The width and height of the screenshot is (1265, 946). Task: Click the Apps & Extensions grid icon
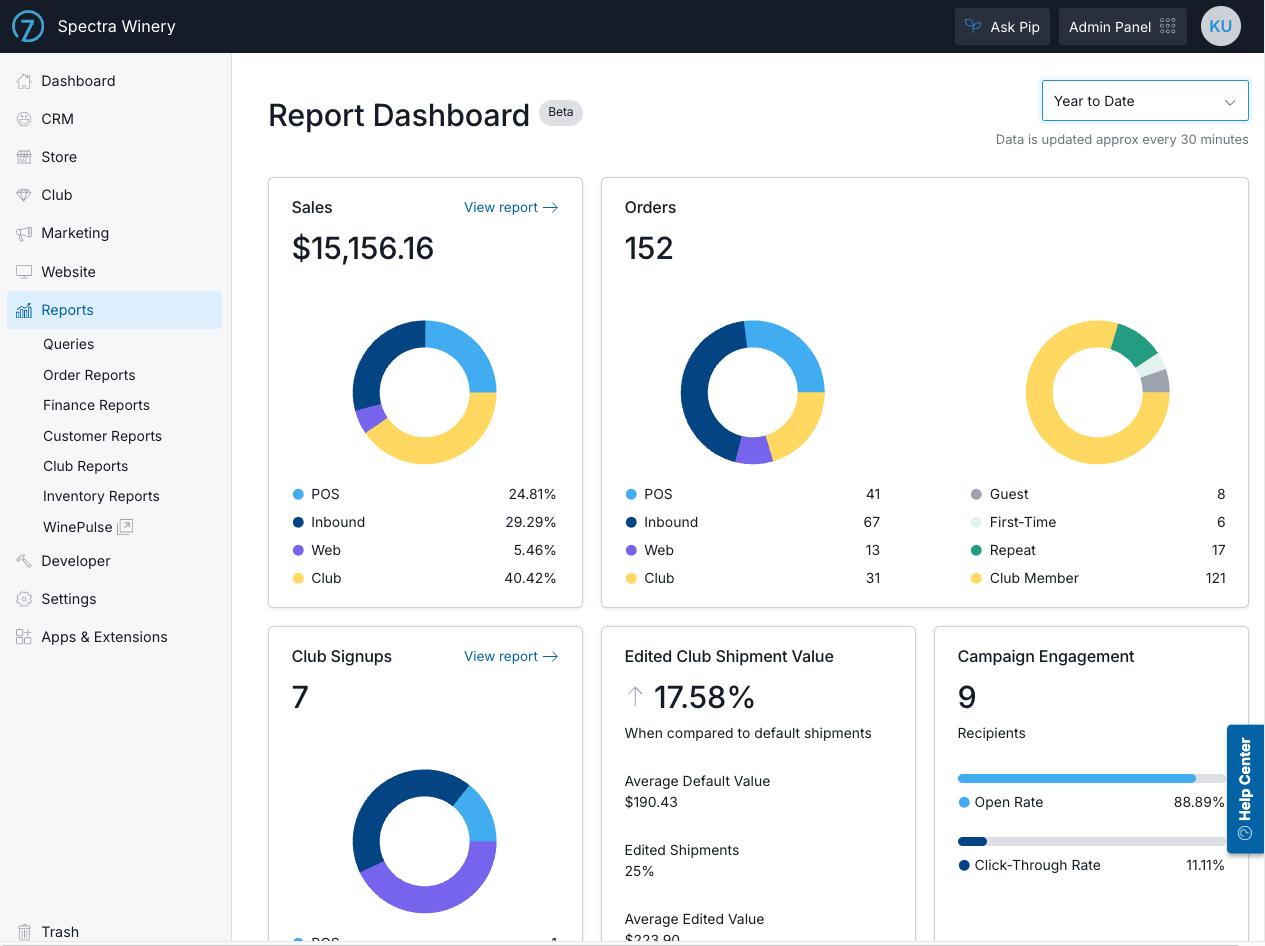(x=24, y=637)
